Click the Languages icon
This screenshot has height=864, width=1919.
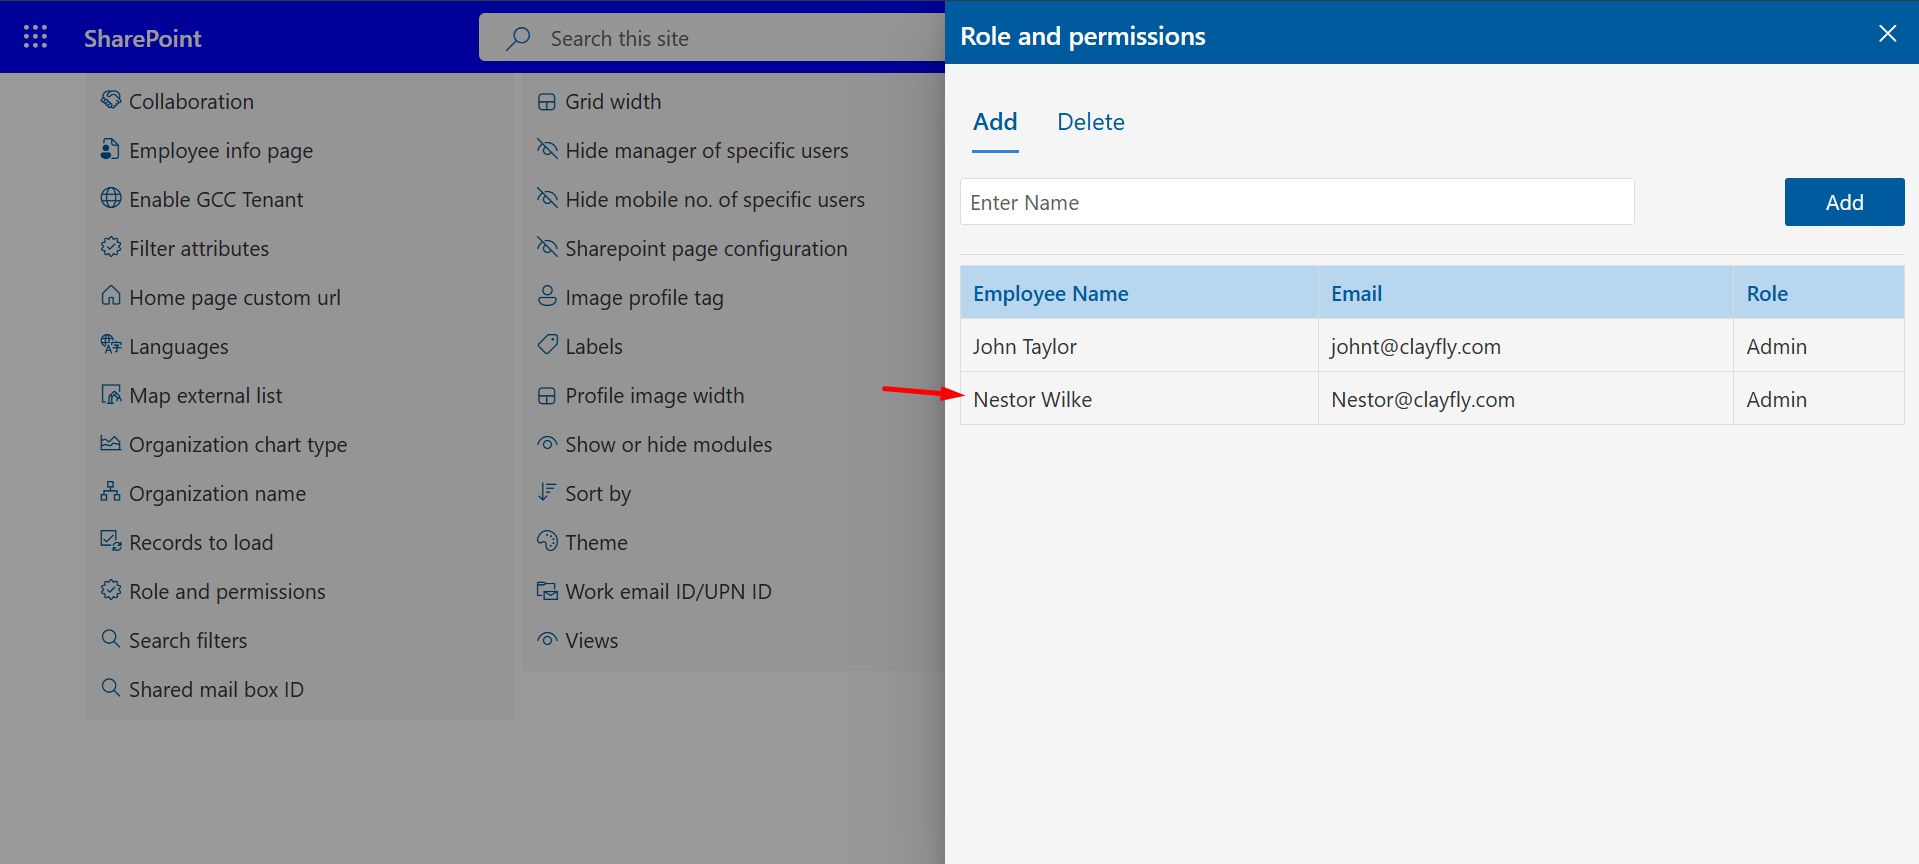[x=111, y=345]
